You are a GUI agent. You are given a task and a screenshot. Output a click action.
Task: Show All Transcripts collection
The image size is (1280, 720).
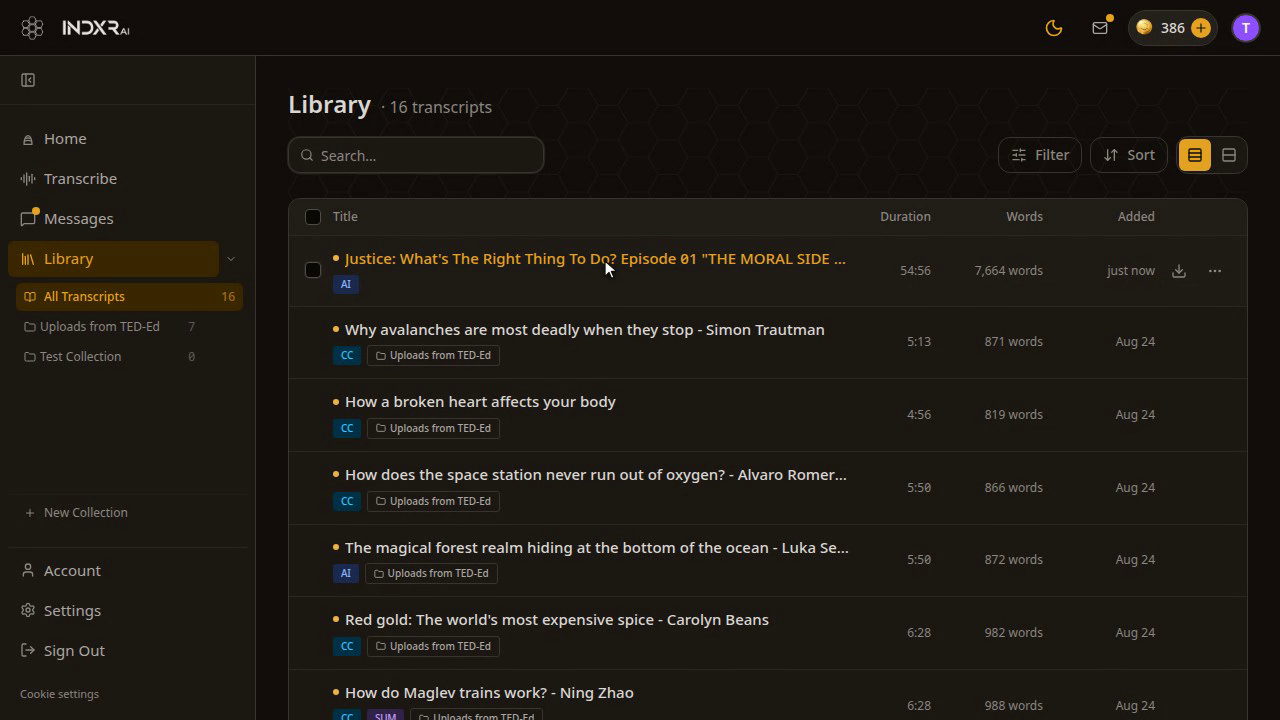coord(129,297)
